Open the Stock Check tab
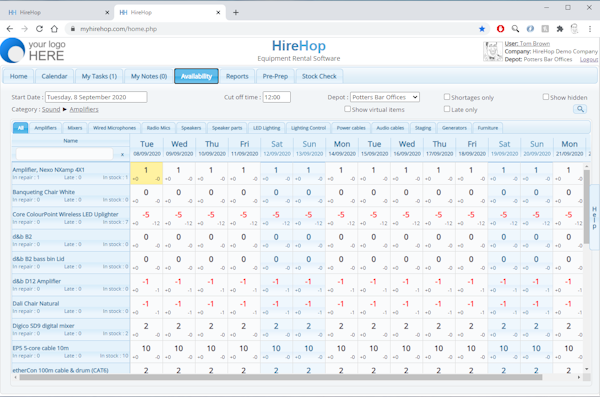This screenshot has width=600, height=397. click(319, 76)
